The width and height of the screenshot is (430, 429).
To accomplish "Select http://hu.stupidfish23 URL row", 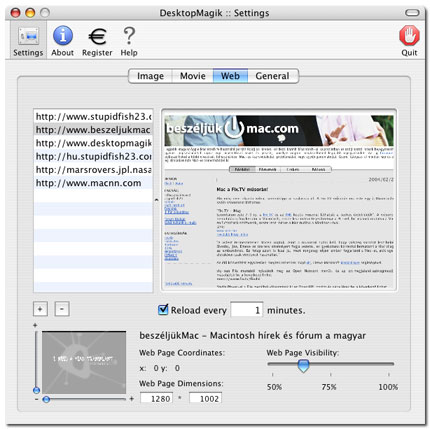I will pyautogui.click(x=93, y=156).
